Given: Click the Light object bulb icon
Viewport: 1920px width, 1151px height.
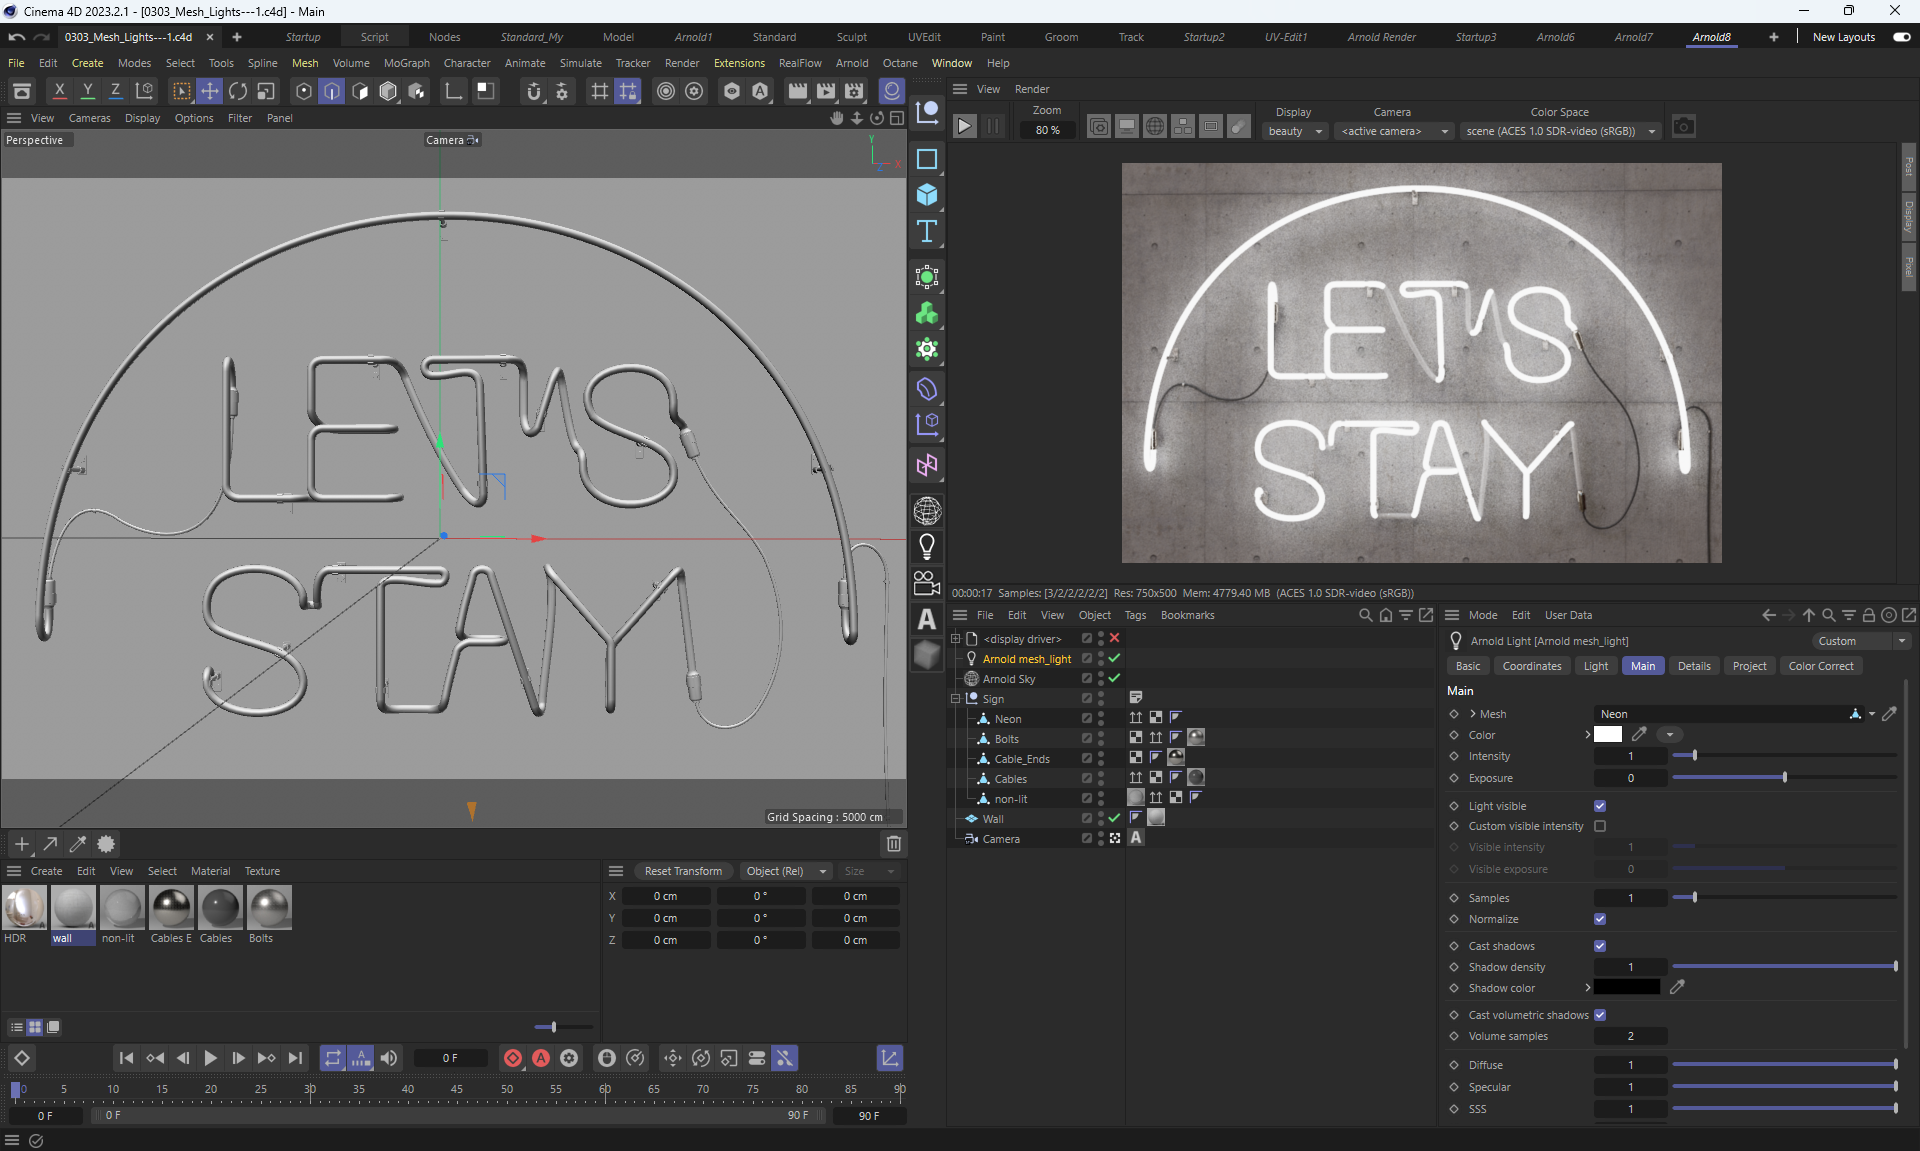Looking at the screenshot, I should pyautogui.click(x=927, y=547).
